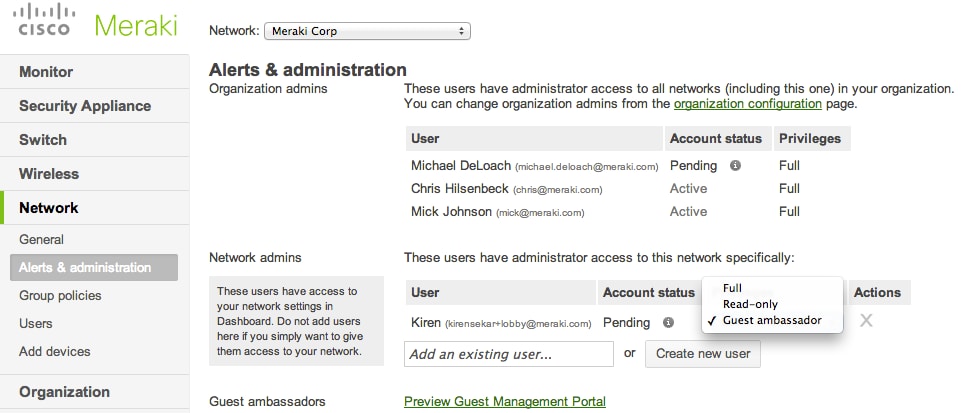Open the Network sidebar section
This screenshot has height=413, width=964.
coord(95,208)
